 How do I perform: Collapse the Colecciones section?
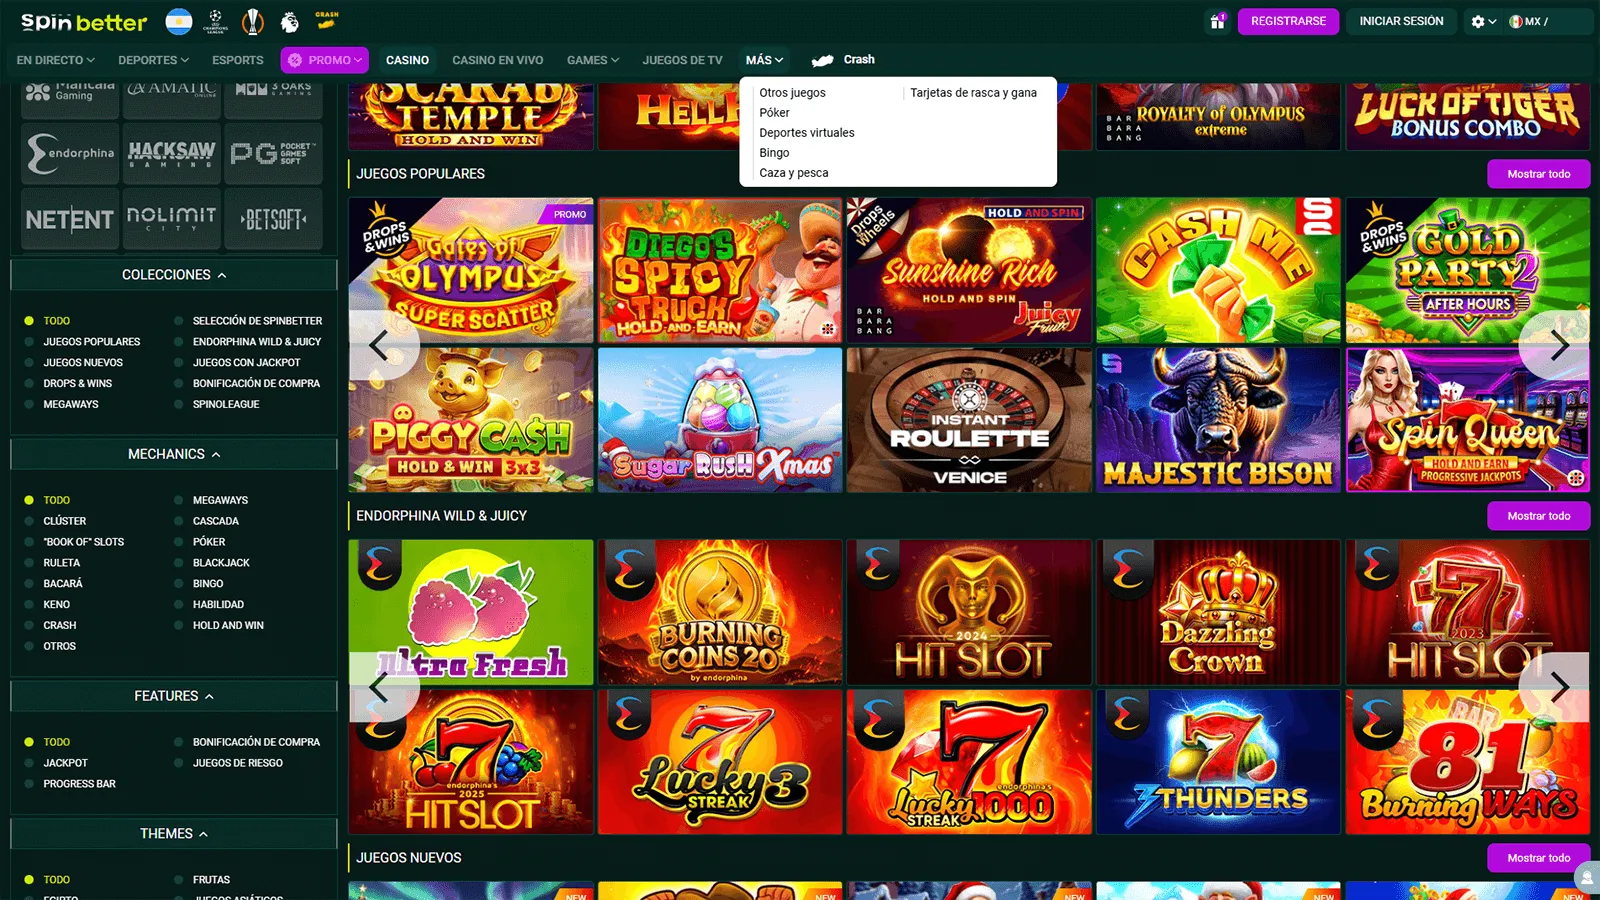click(x=174, y=275)
